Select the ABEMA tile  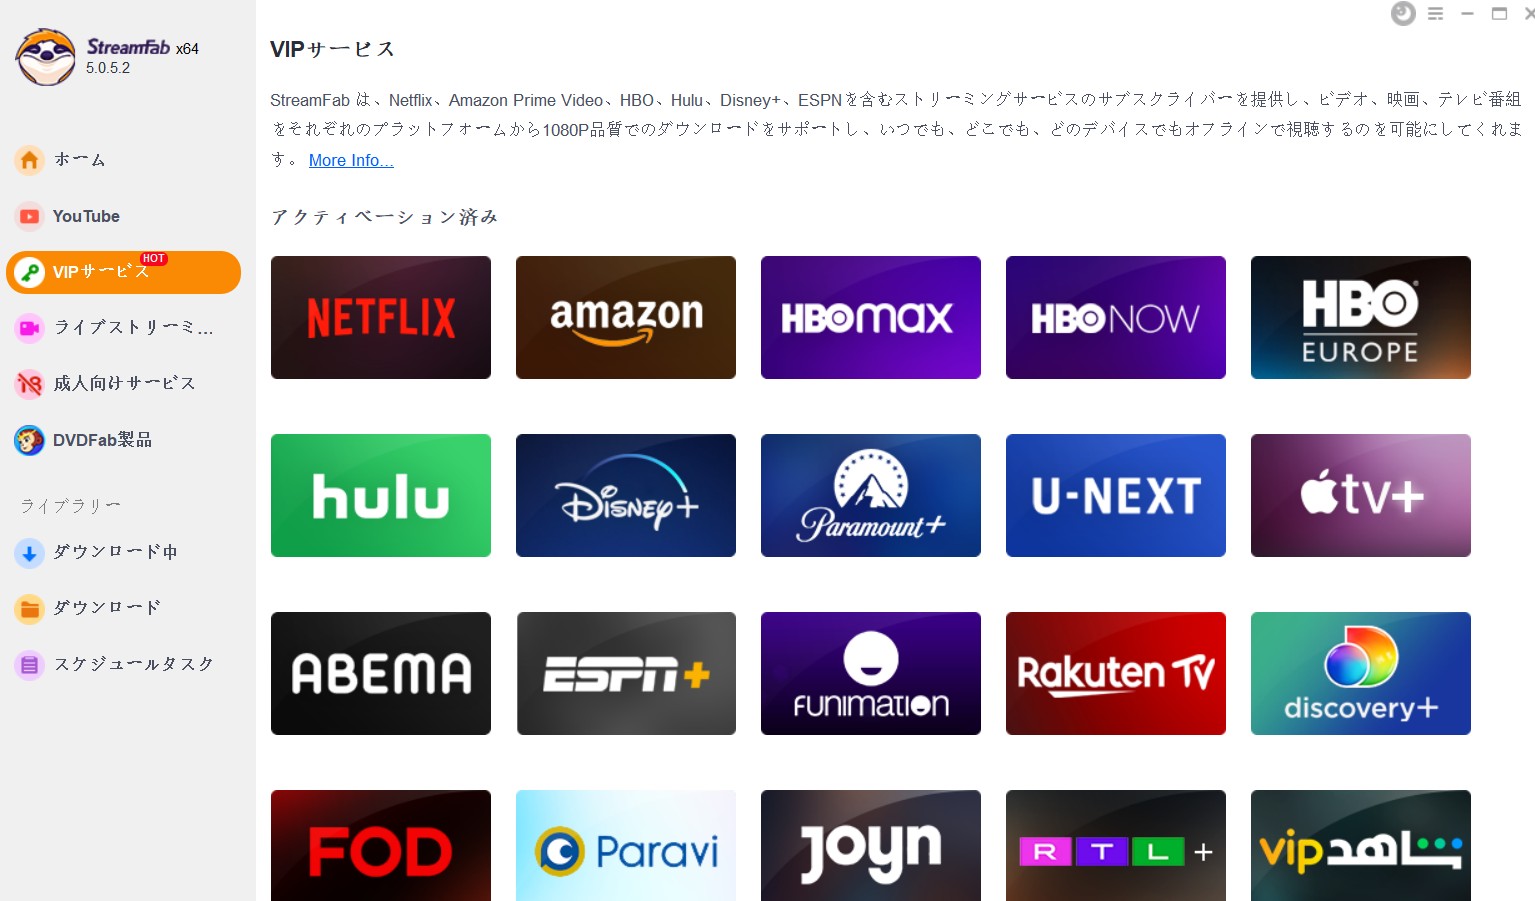[380, 673]
